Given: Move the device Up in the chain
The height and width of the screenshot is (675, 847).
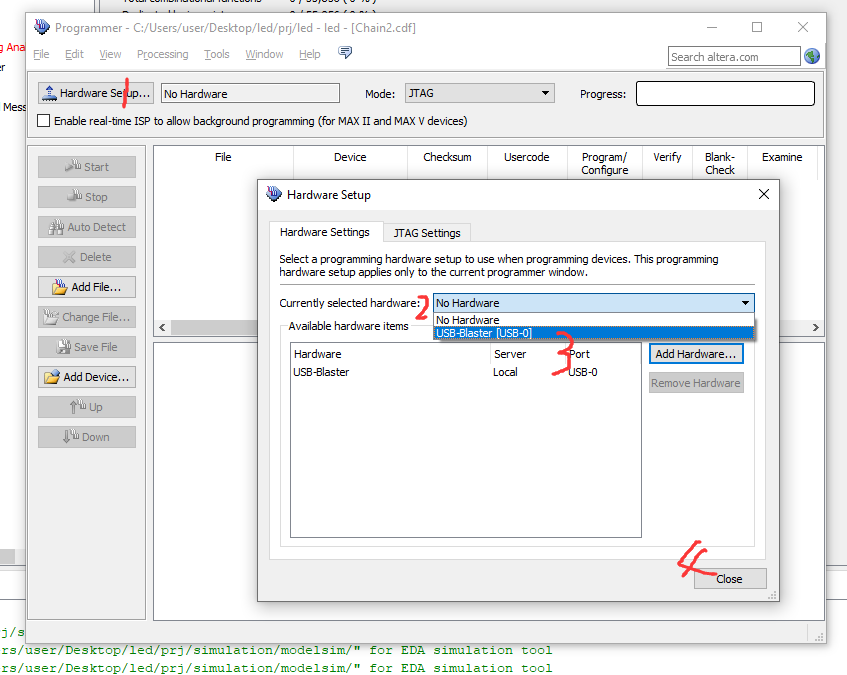Looking at the screenshot, I should (87, 407).
